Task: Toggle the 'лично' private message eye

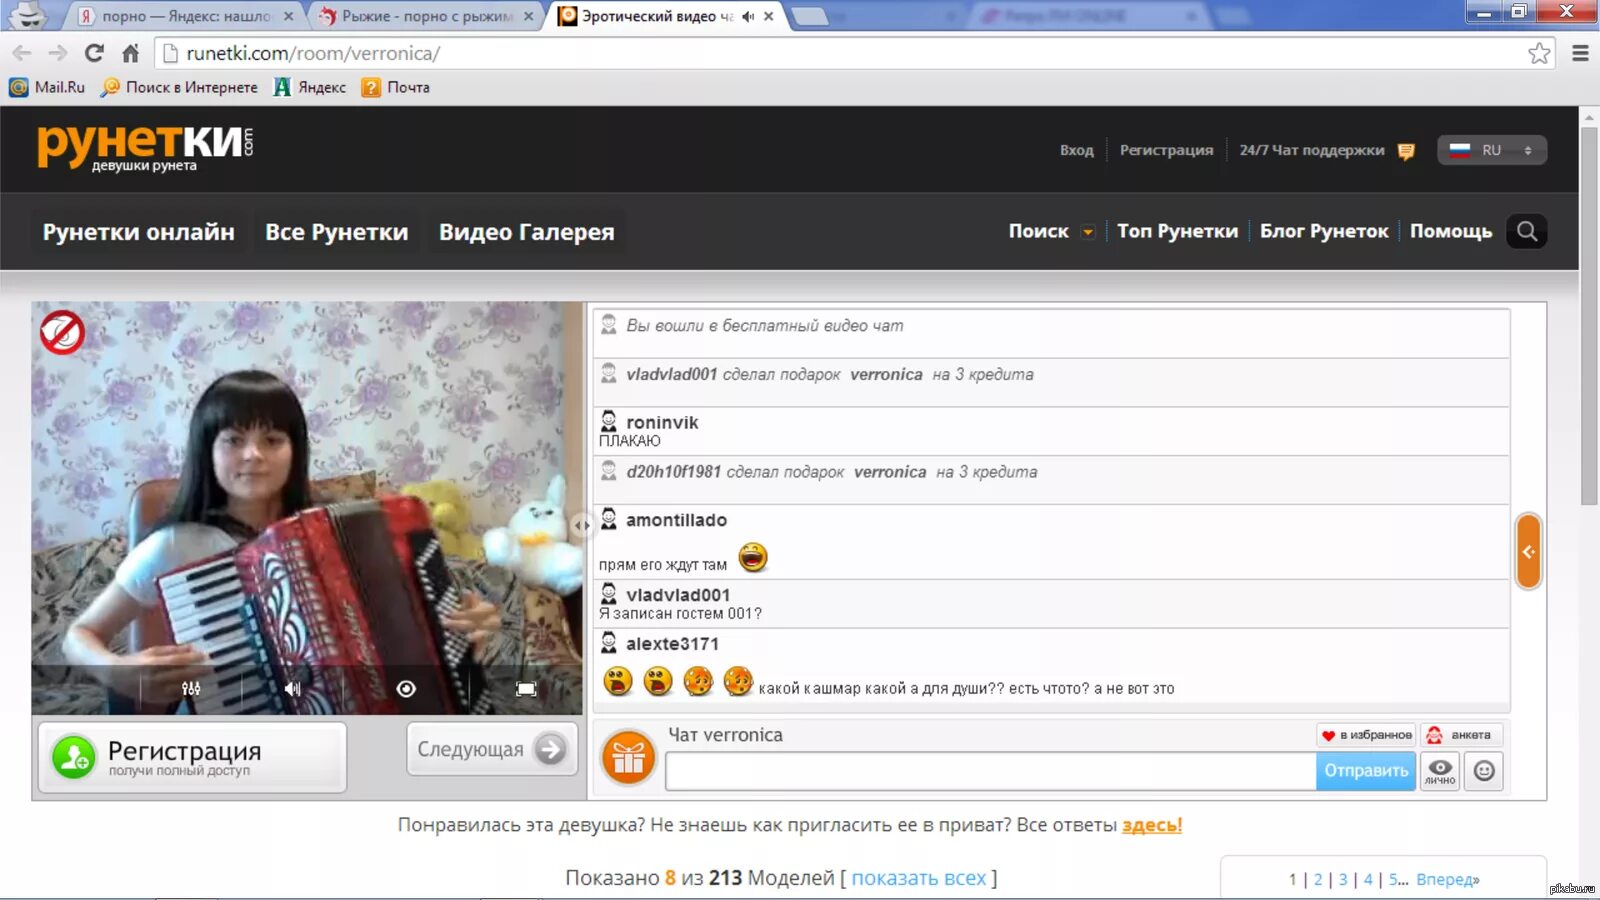Action: pyautogui.click(x=1440, y=771)
